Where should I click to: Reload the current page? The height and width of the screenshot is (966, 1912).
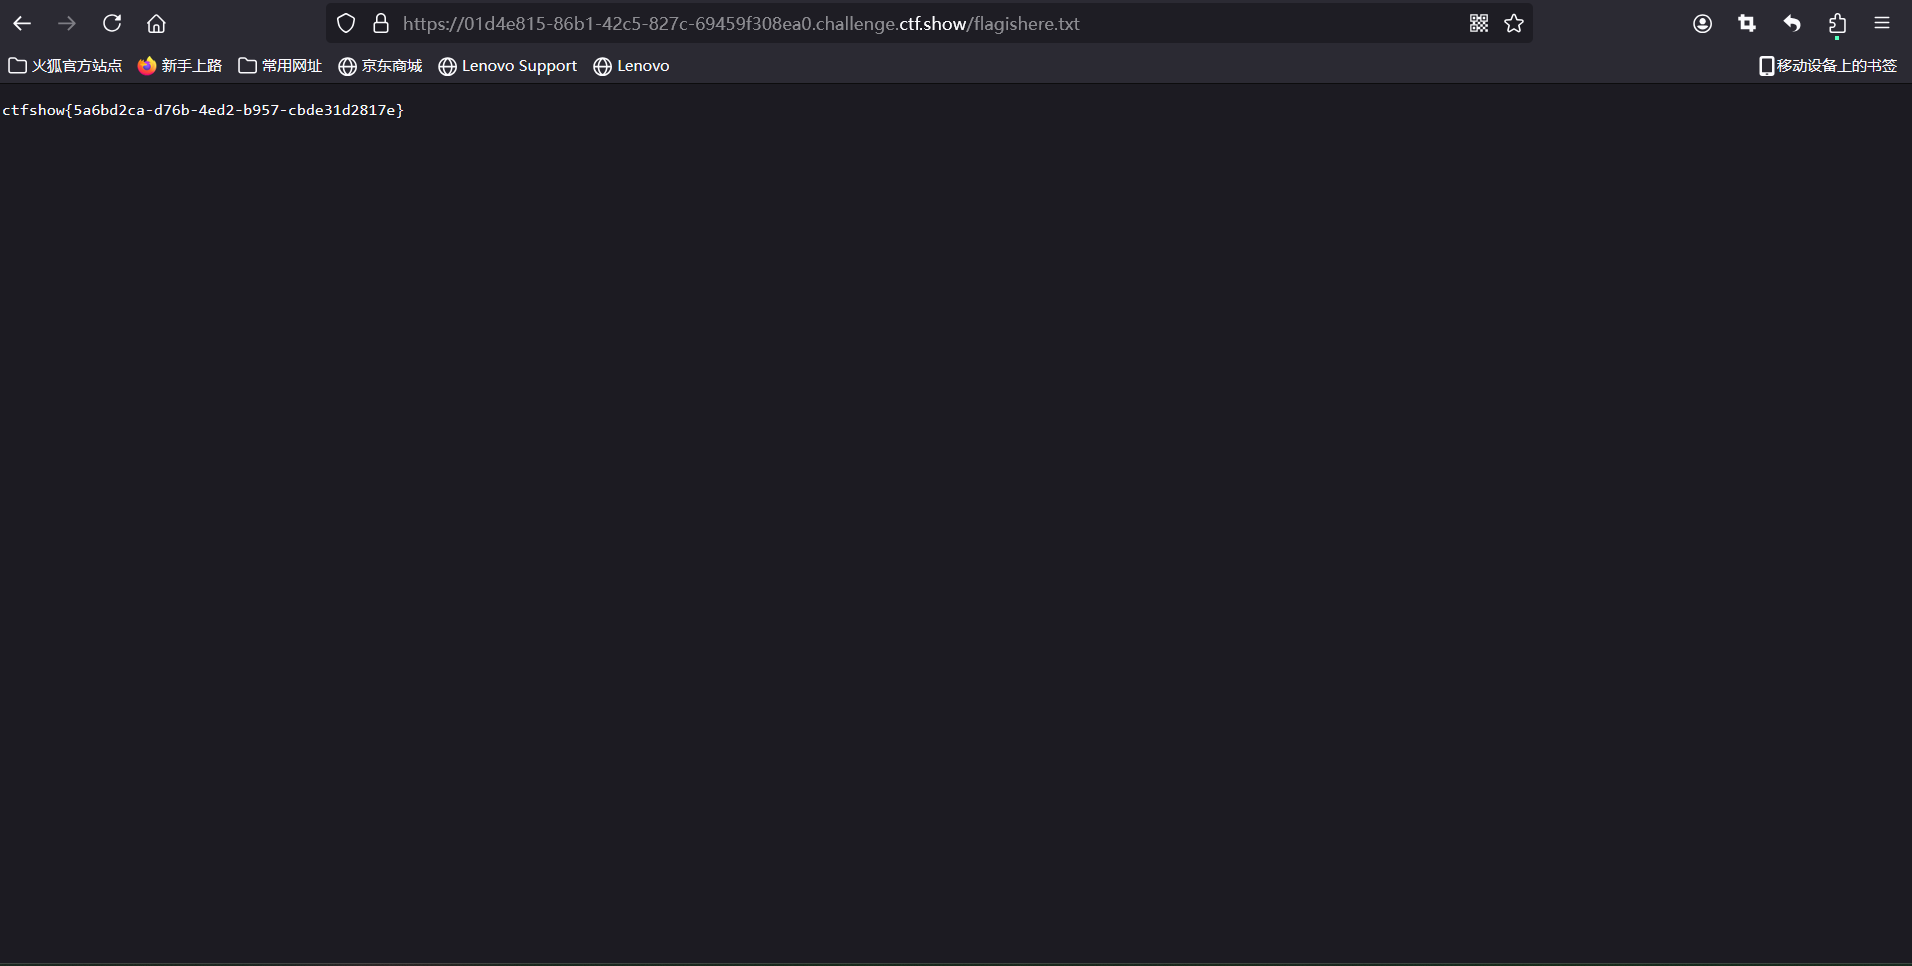click(x=112, y=23)
